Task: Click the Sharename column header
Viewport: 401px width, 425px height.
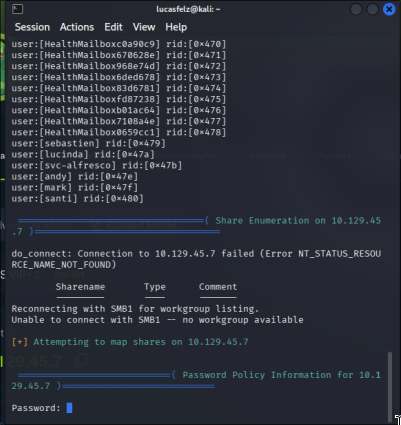Action: tap(80, 287)
